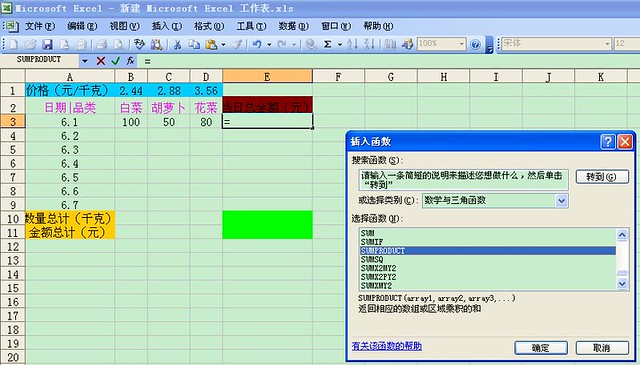Image resolution: width=640 pixels, height=365 pixels.
Task: Click the 转到(G) button
Action: (602, 177)
